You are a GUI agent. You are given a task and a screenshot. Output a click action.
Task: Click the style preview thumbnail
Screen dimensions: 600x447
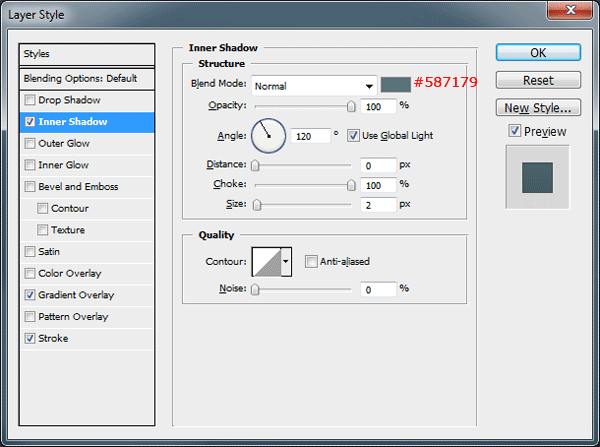coord(537,177)
